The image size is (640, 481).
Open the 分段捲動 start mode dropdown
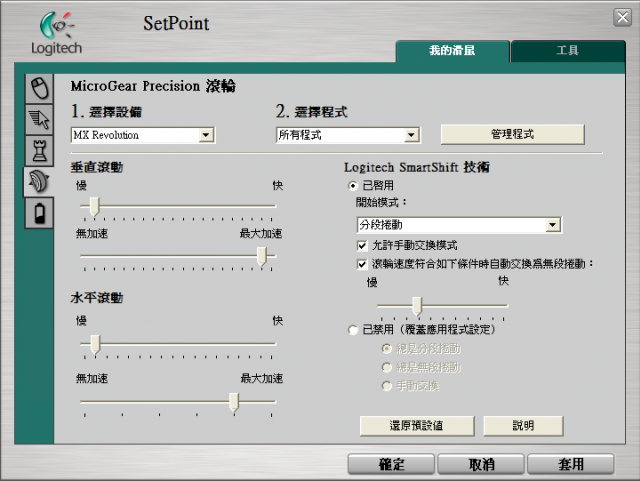459,225
